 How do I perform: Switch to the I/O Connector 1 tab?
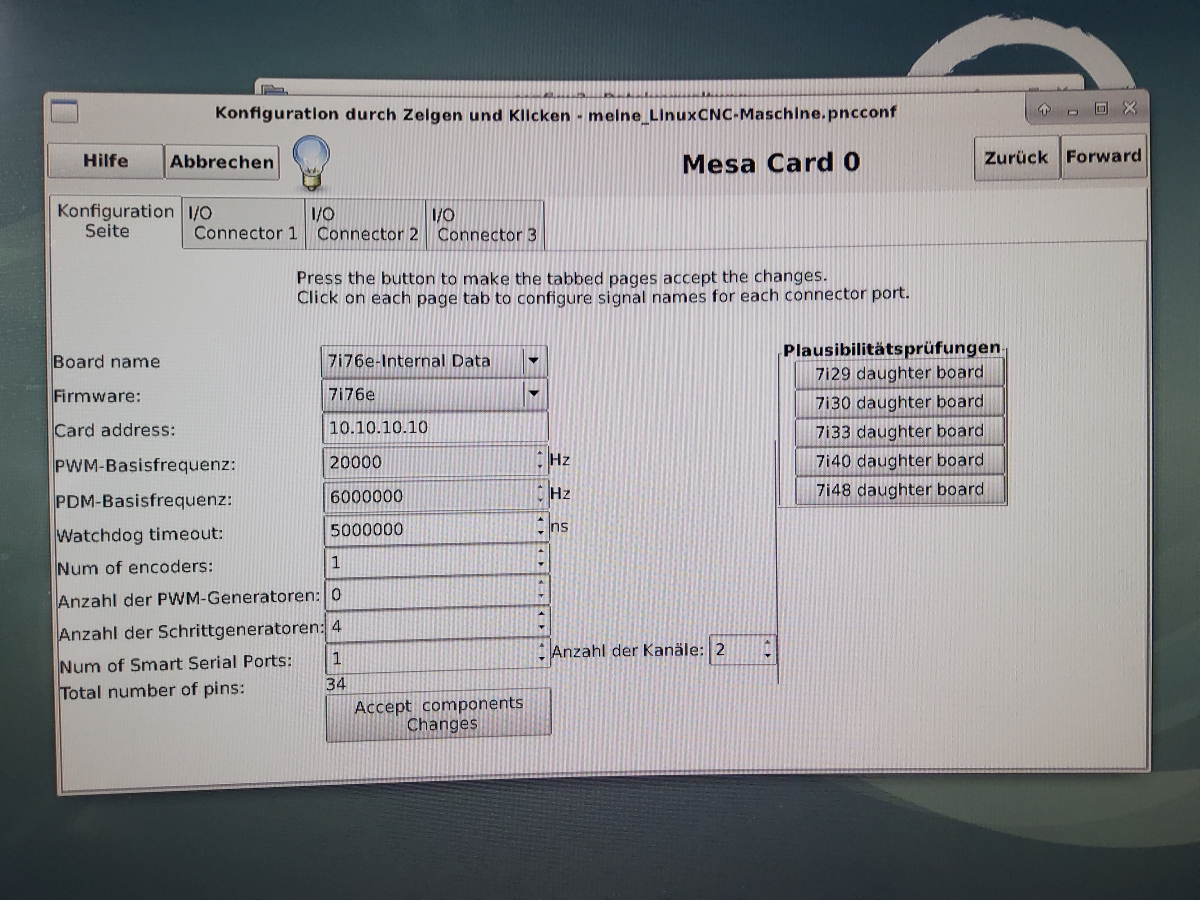pyautogui.click(x=243, y=223)
